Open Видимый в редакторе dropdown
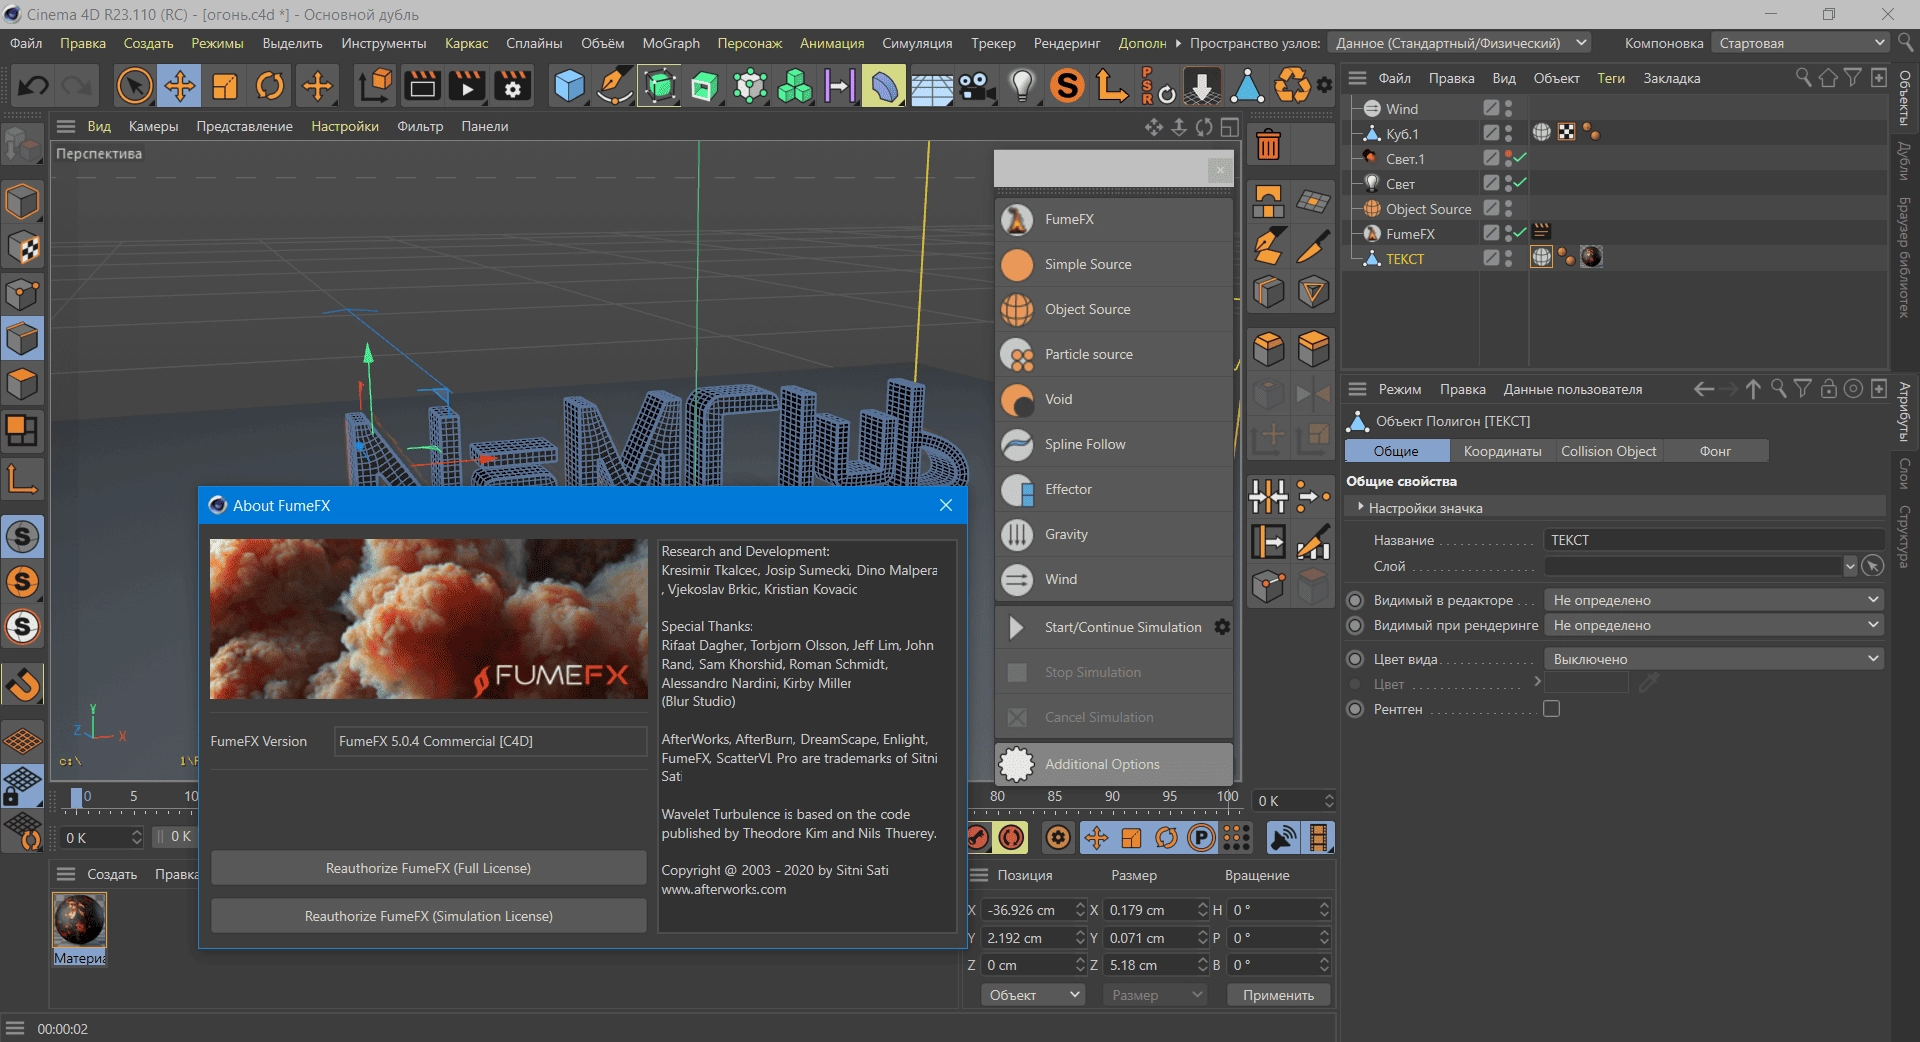Image resolution: width=1920 pixels, height=1042 pixels. (x=1714, y=600)
